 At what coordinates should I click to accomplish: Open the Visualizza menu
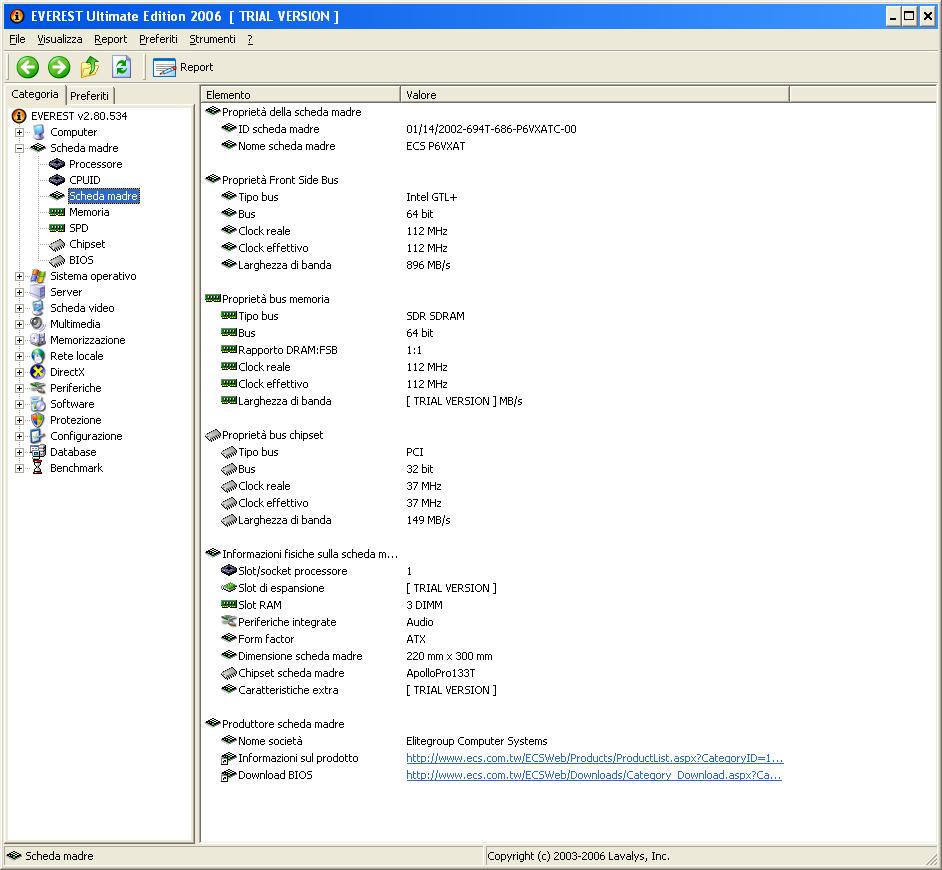coord(59,39)
